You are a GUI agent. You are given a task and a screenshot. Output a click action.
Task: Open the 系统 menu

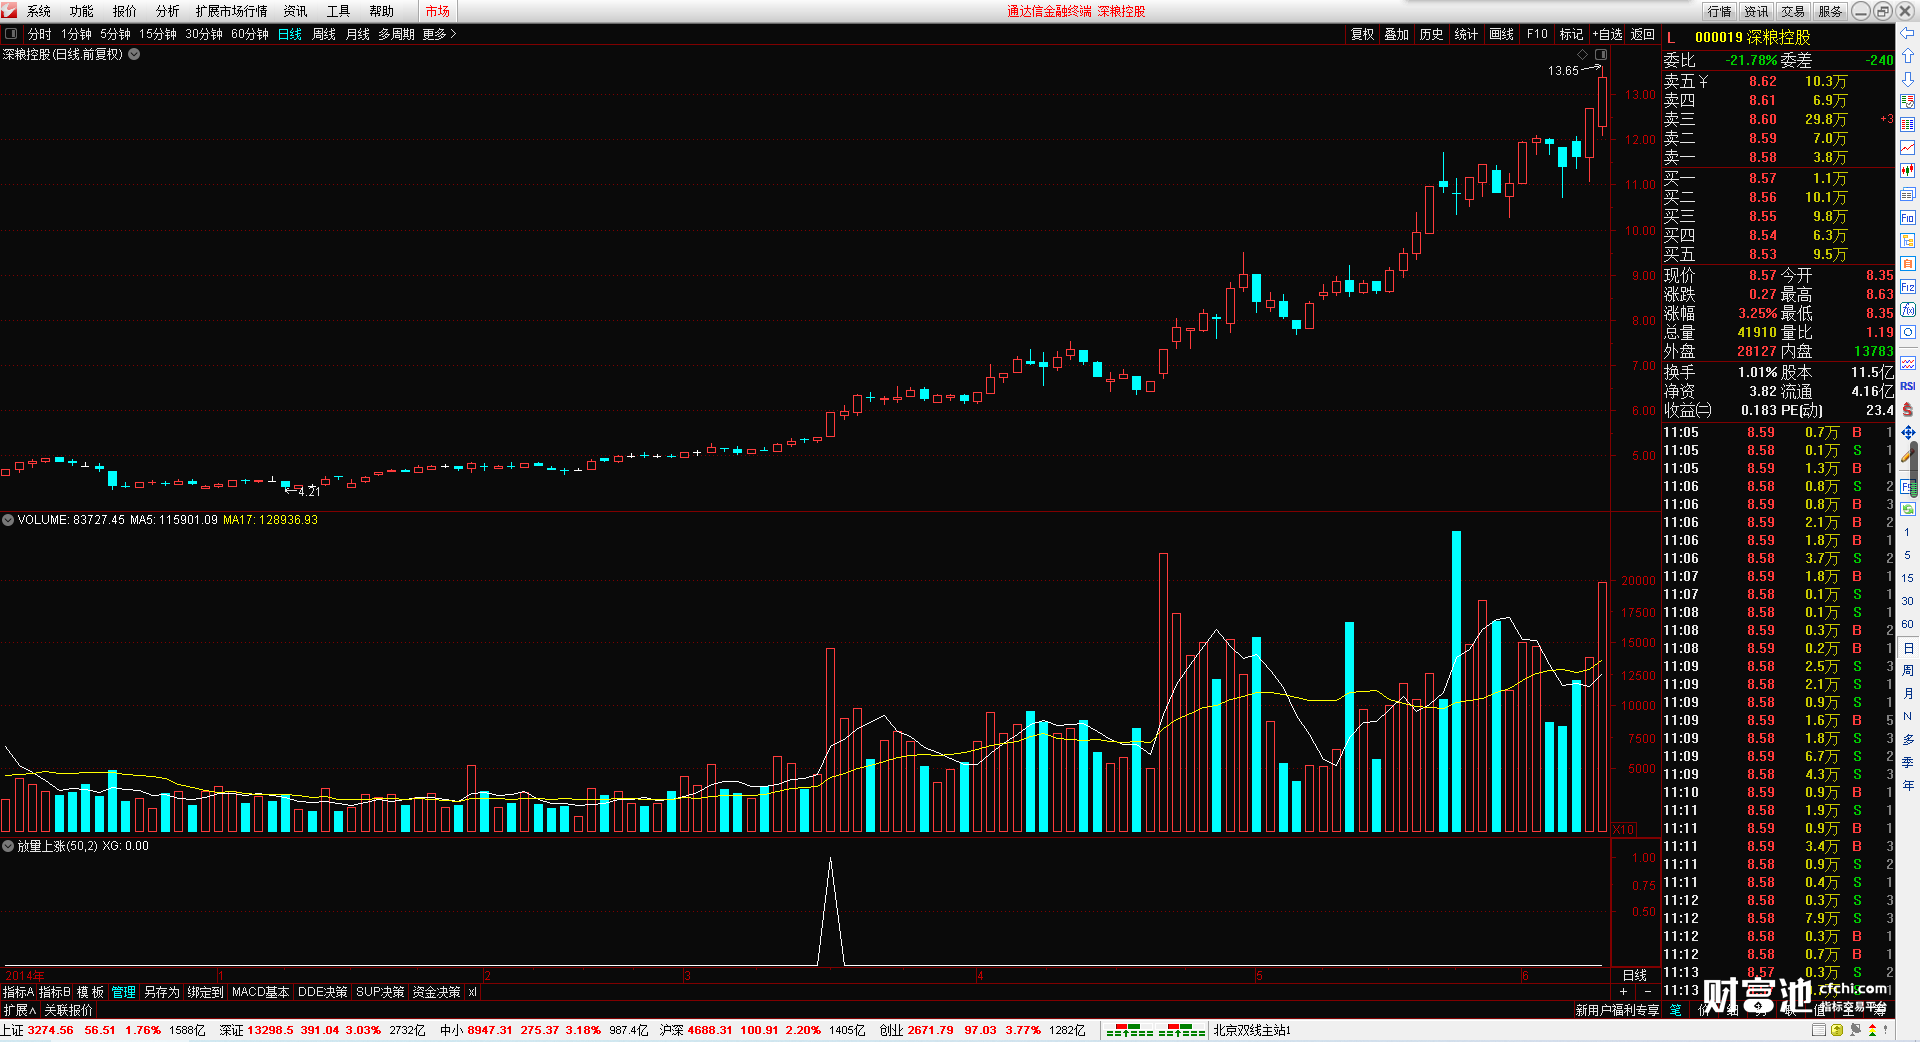(39, 11)
